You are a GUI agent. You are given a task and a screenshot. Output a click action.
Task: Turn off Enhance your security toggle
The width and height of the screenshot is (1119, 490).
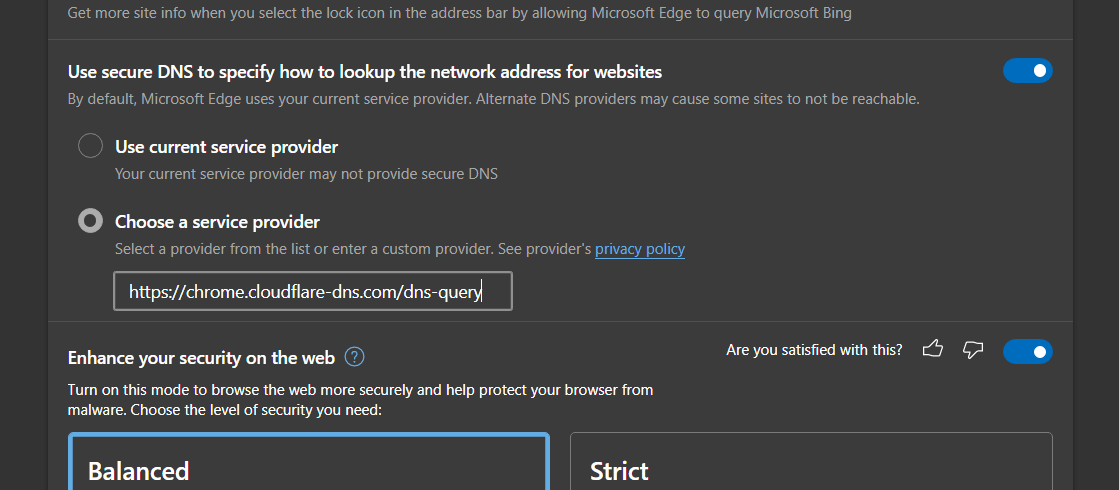(x=1027, y=351)
